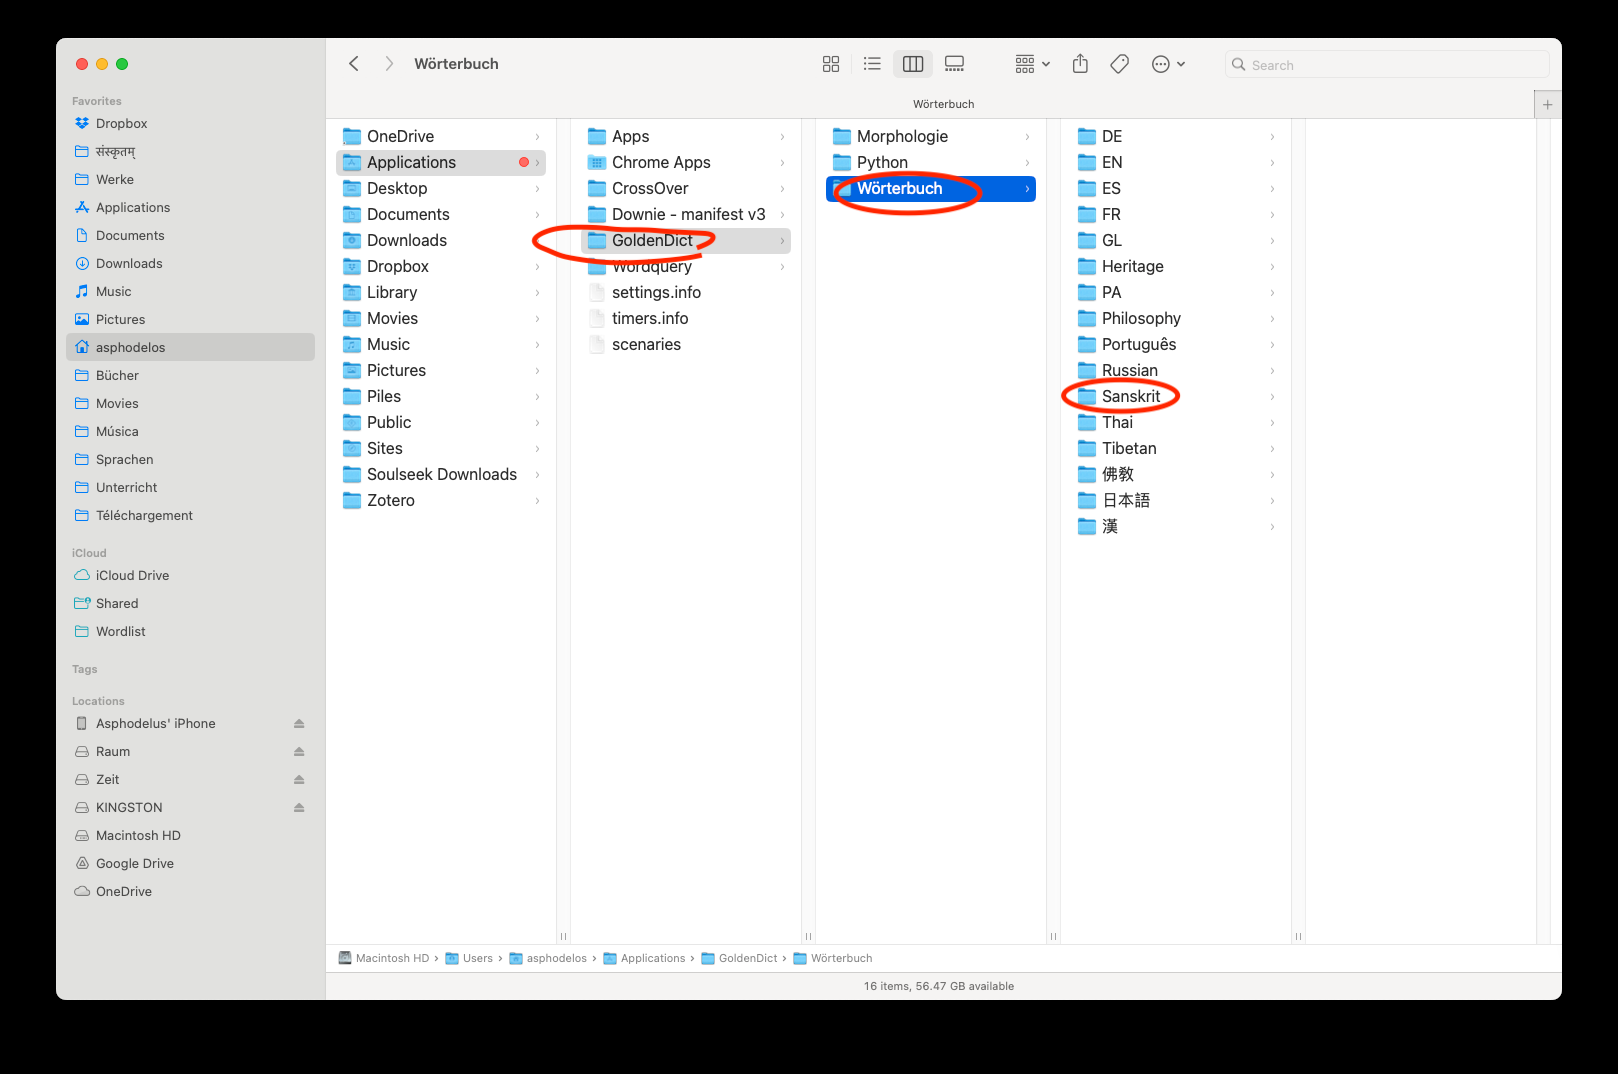Add a new tab with plus
1618x1074 pixels.
[x=1547, y=104]
